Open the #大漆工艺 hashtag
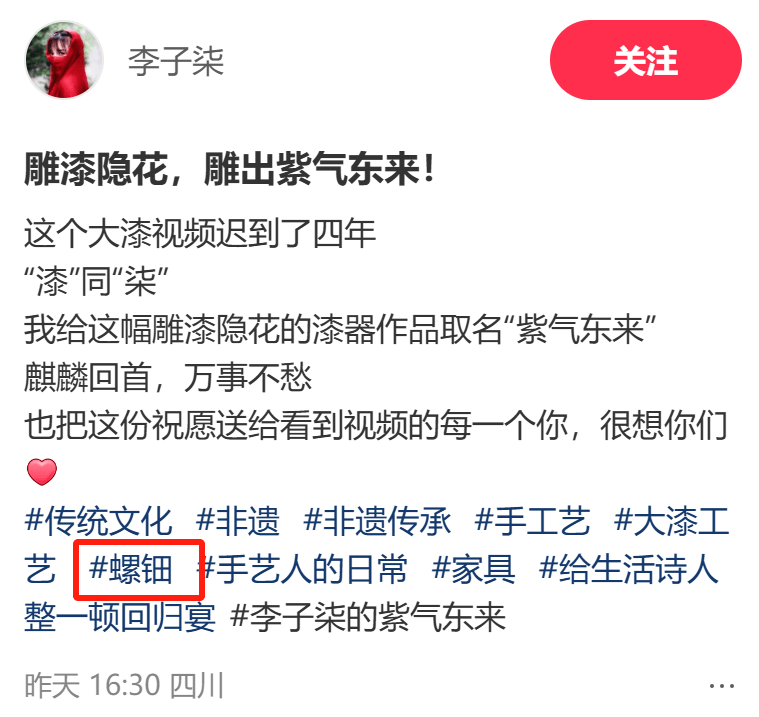 point(671,521)
